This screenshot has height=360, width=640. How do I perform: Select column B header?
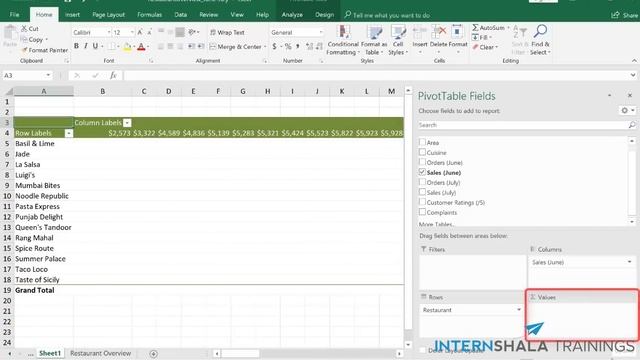102,91
